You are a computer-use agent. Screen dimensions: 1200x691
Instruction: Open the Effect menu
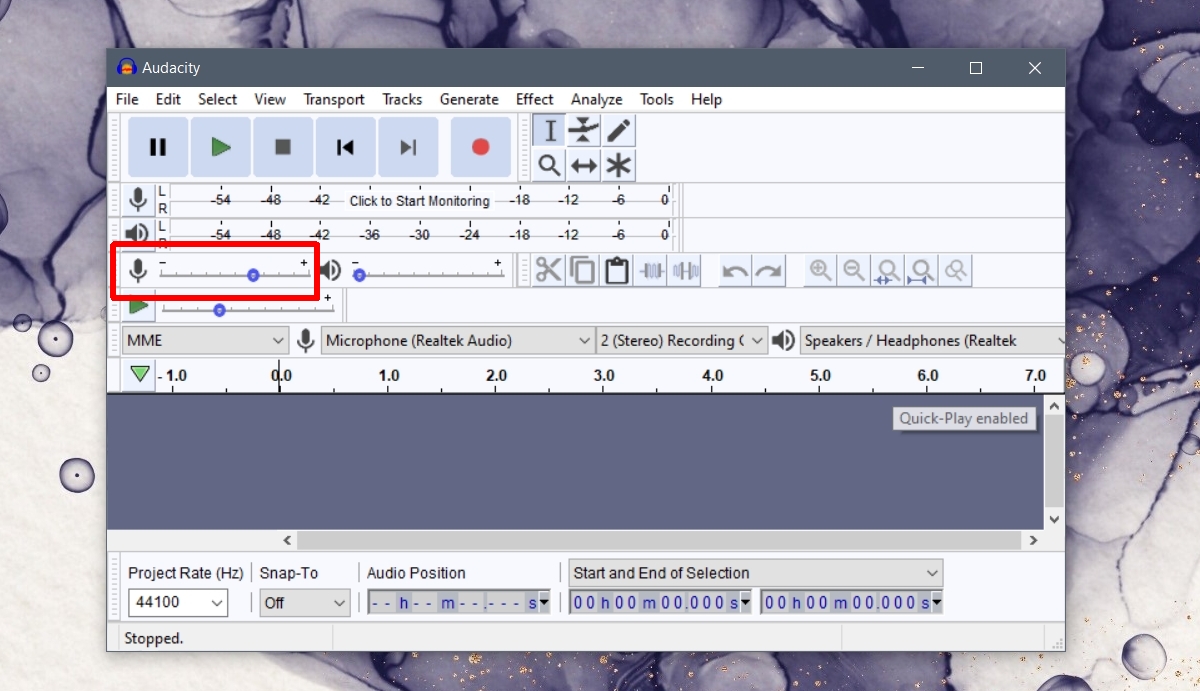(534, 99)
